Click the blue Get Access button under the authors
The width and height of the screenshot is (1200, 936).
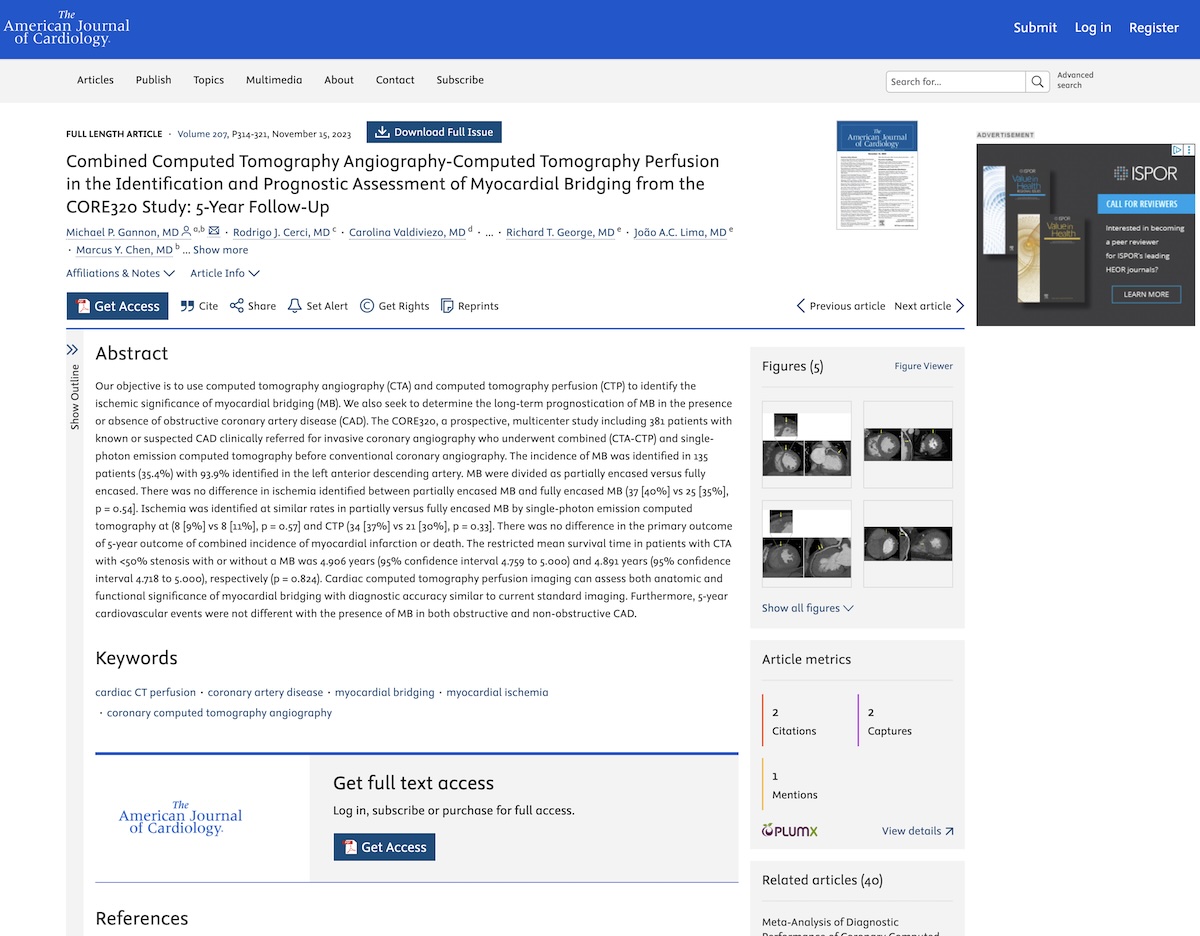point(117,306)
